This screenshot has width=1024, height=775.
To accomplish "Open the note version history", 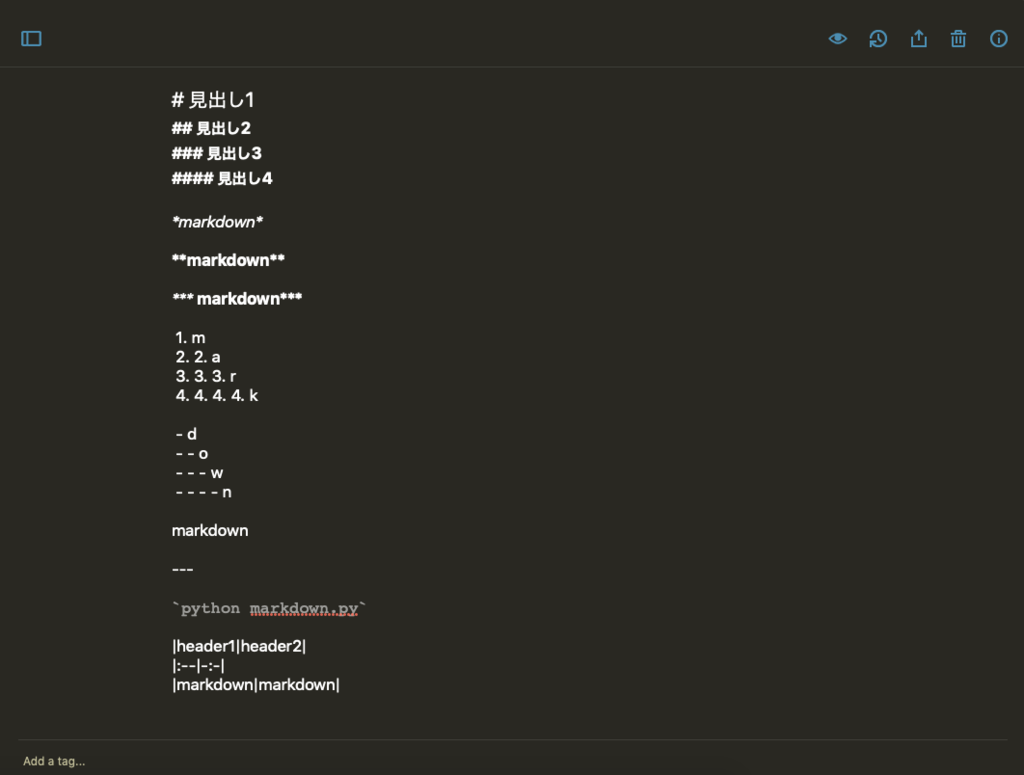I will 877,38.
